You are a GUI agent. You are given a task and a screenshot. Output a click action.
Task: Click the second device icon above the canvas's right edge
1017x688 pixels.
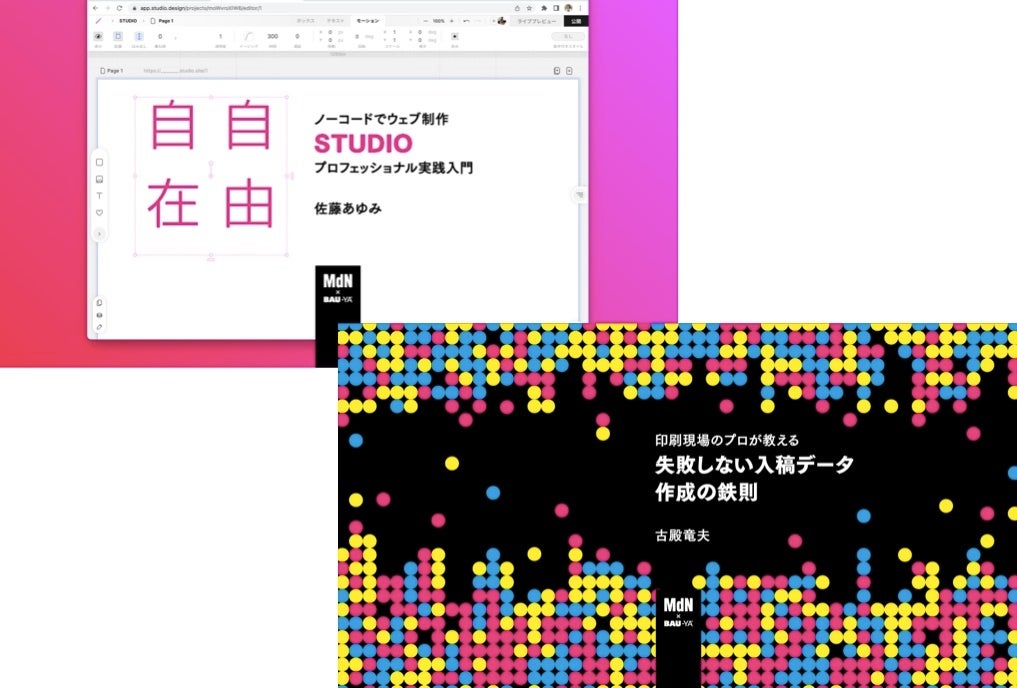[569, 71]
